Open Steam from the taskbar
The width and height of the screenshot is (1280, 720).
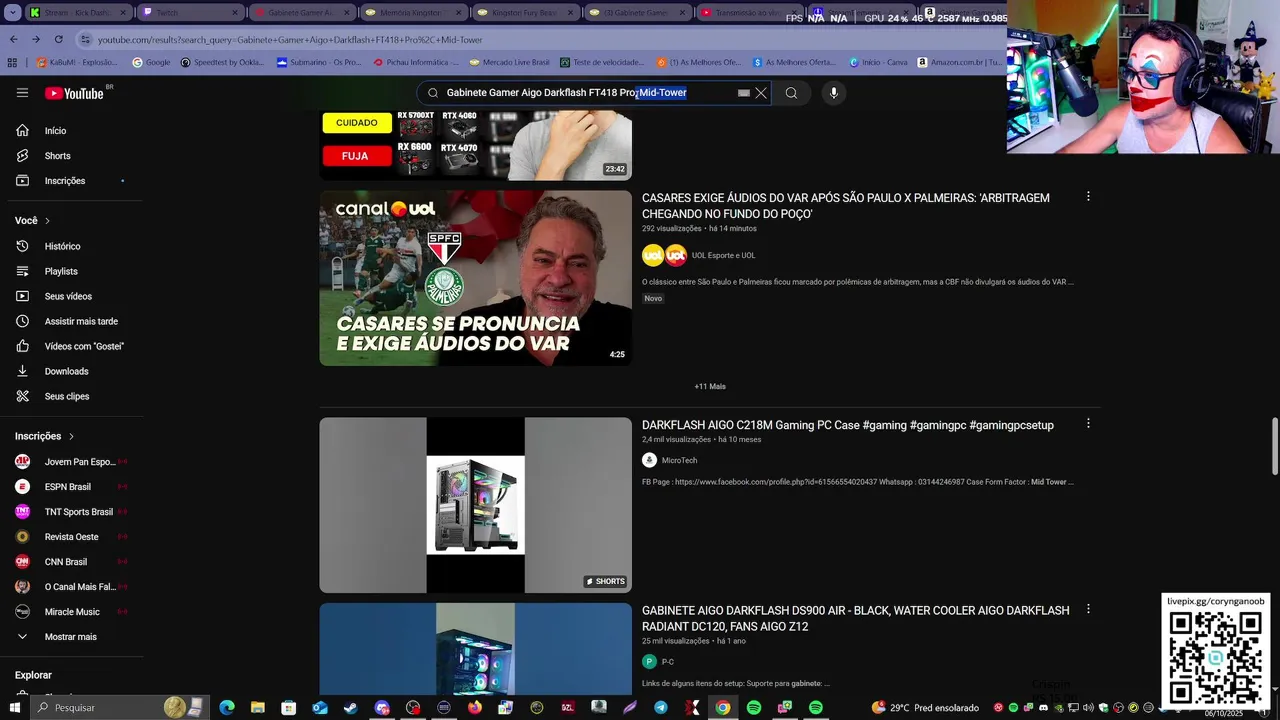click(351, 707)
